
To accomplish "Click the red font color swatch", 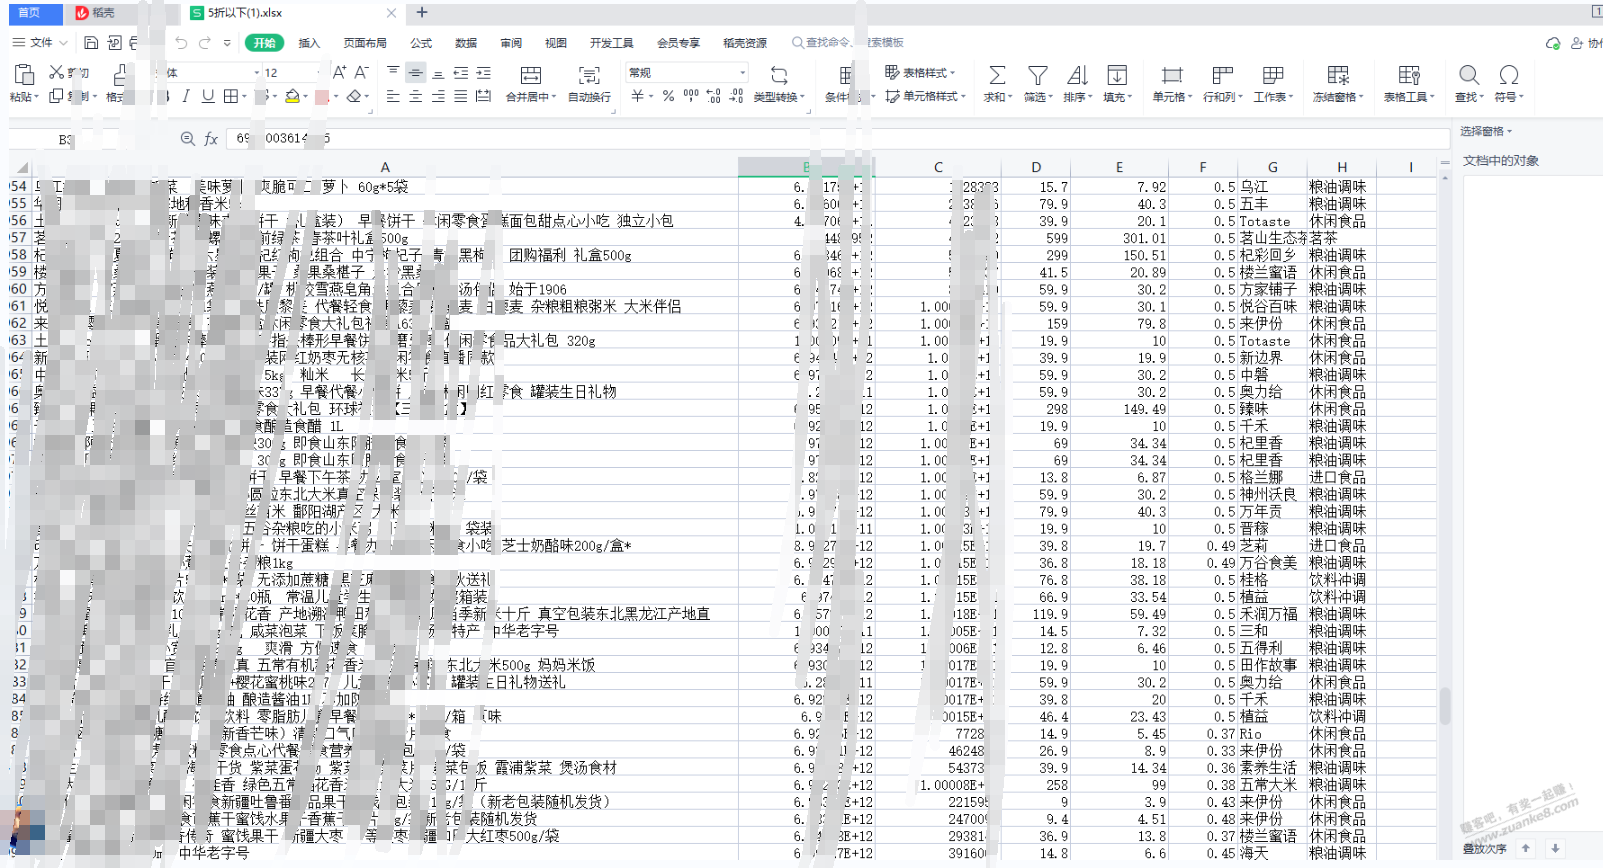I will (322, 97).
